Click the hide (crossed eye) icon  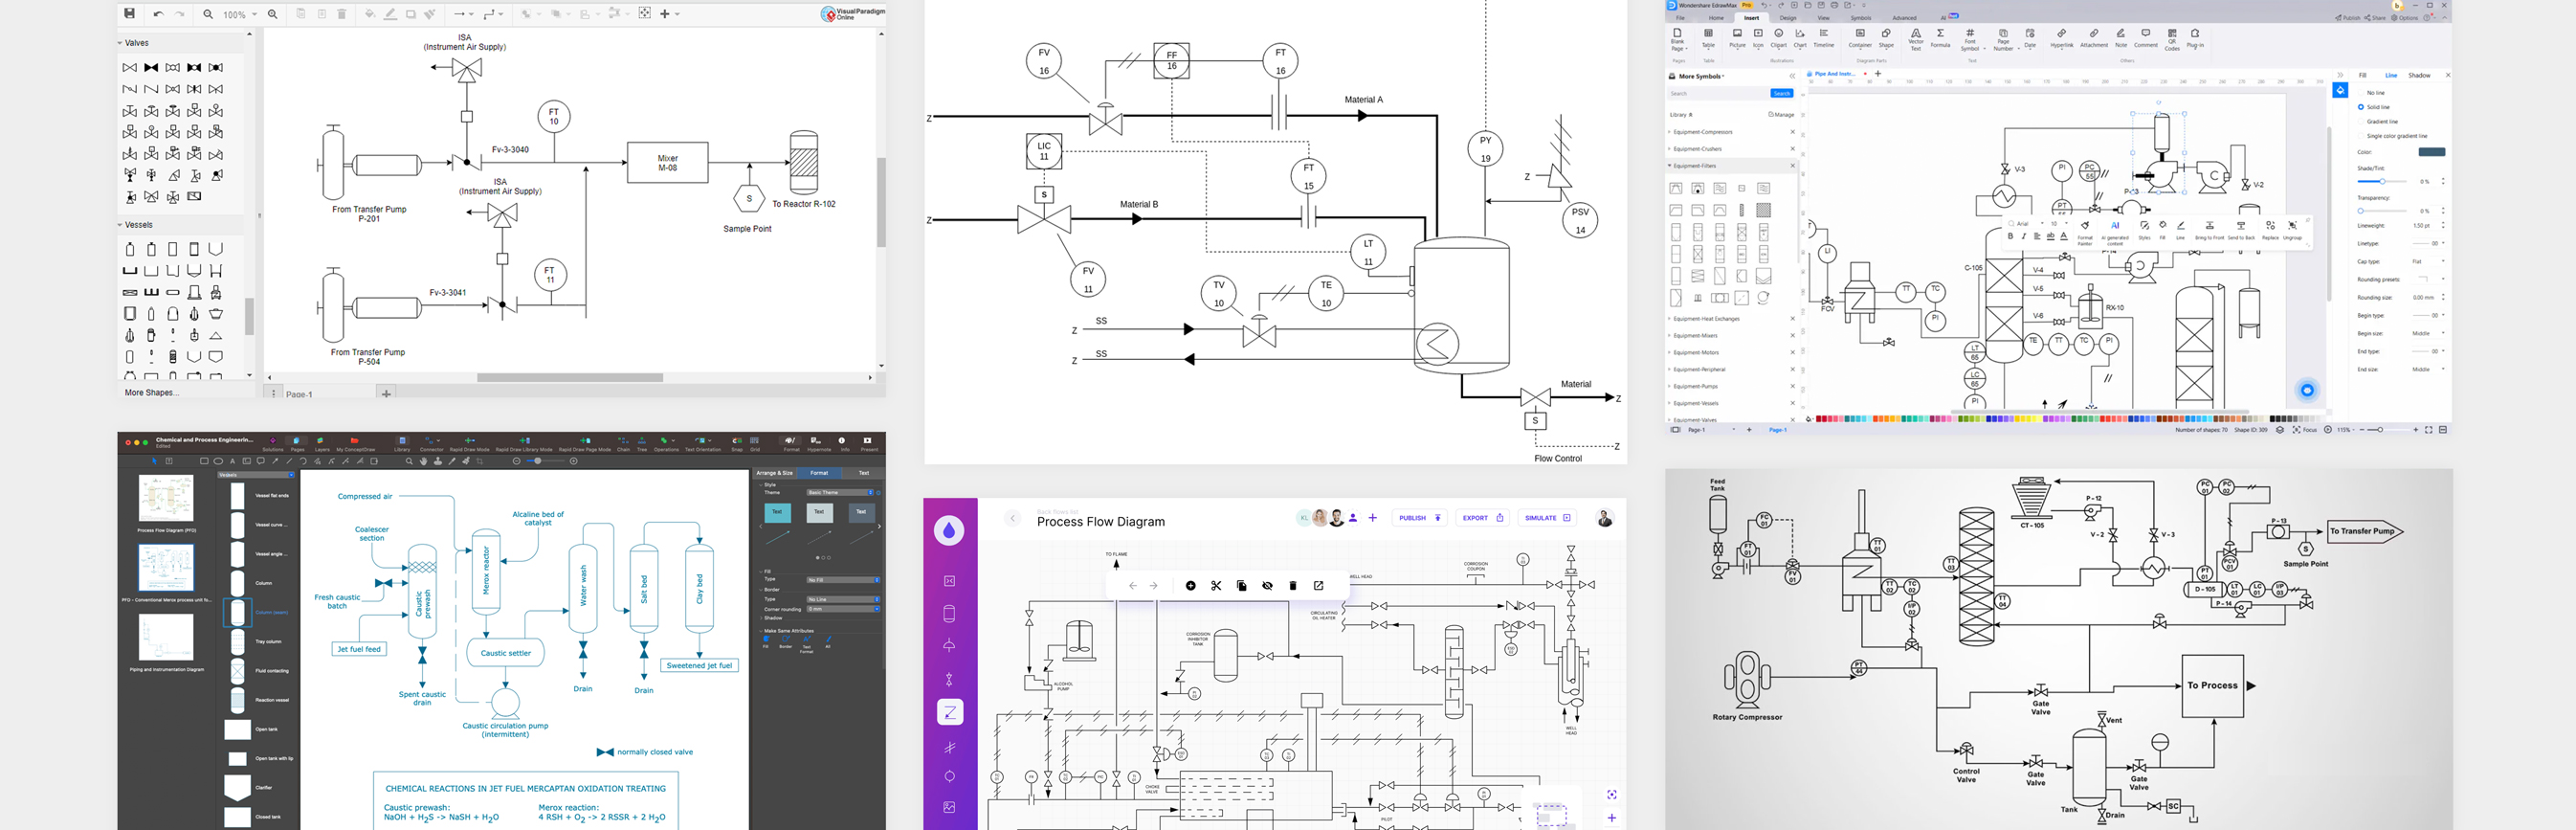[1267, 586]
